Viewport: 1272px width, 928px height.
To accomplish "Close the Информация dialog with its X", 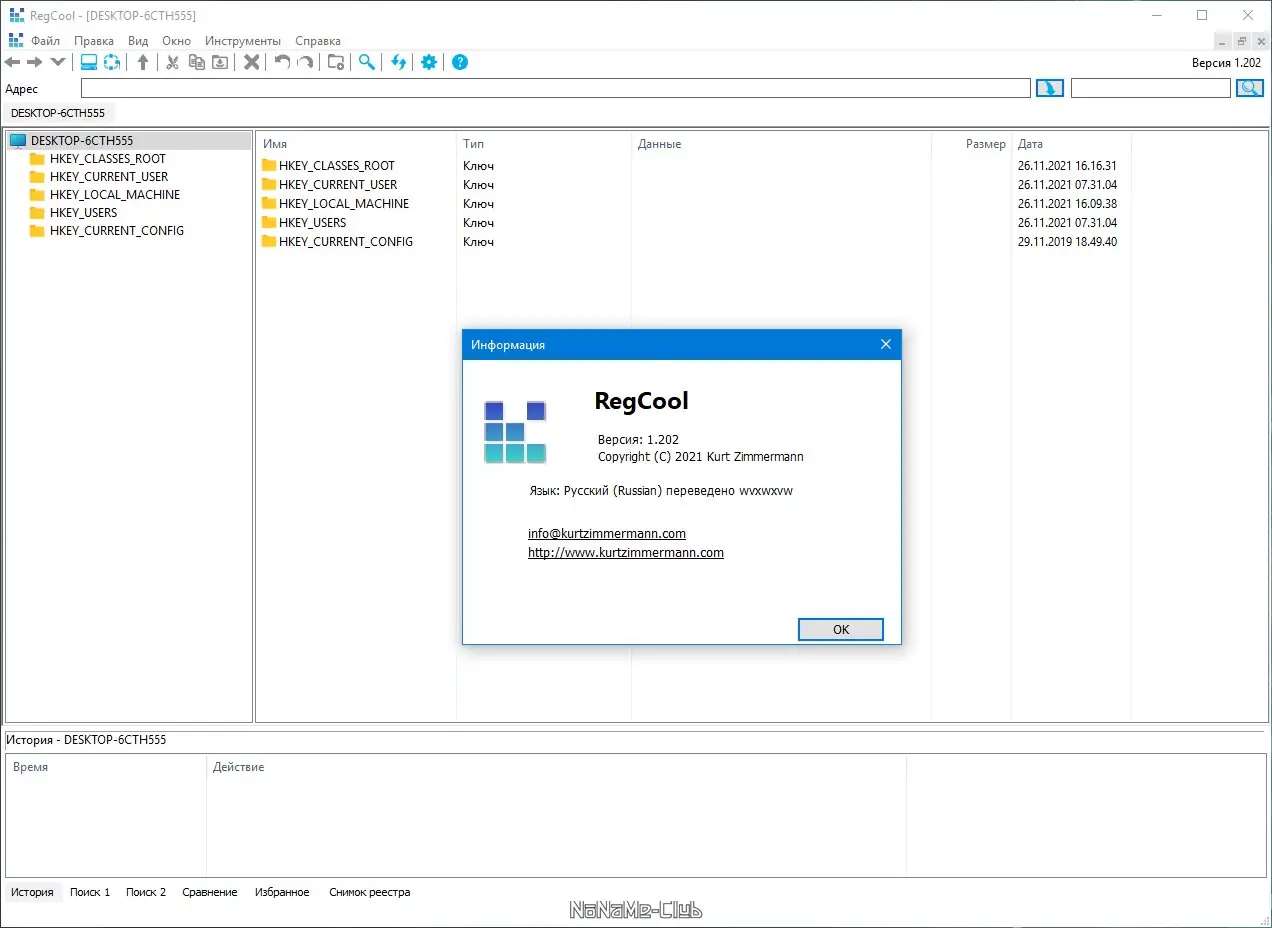I will [x=885, y=344].
